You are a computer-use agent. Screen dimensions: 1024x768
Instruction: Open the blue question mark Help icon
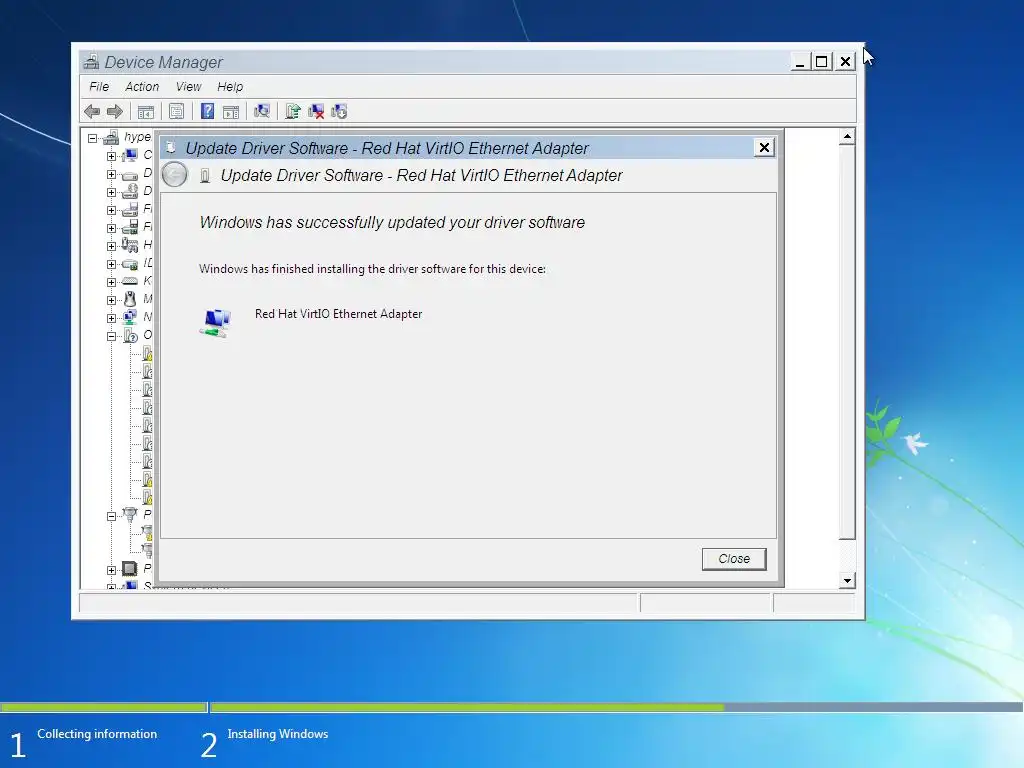pyautogui.click(x=207, y=112)
